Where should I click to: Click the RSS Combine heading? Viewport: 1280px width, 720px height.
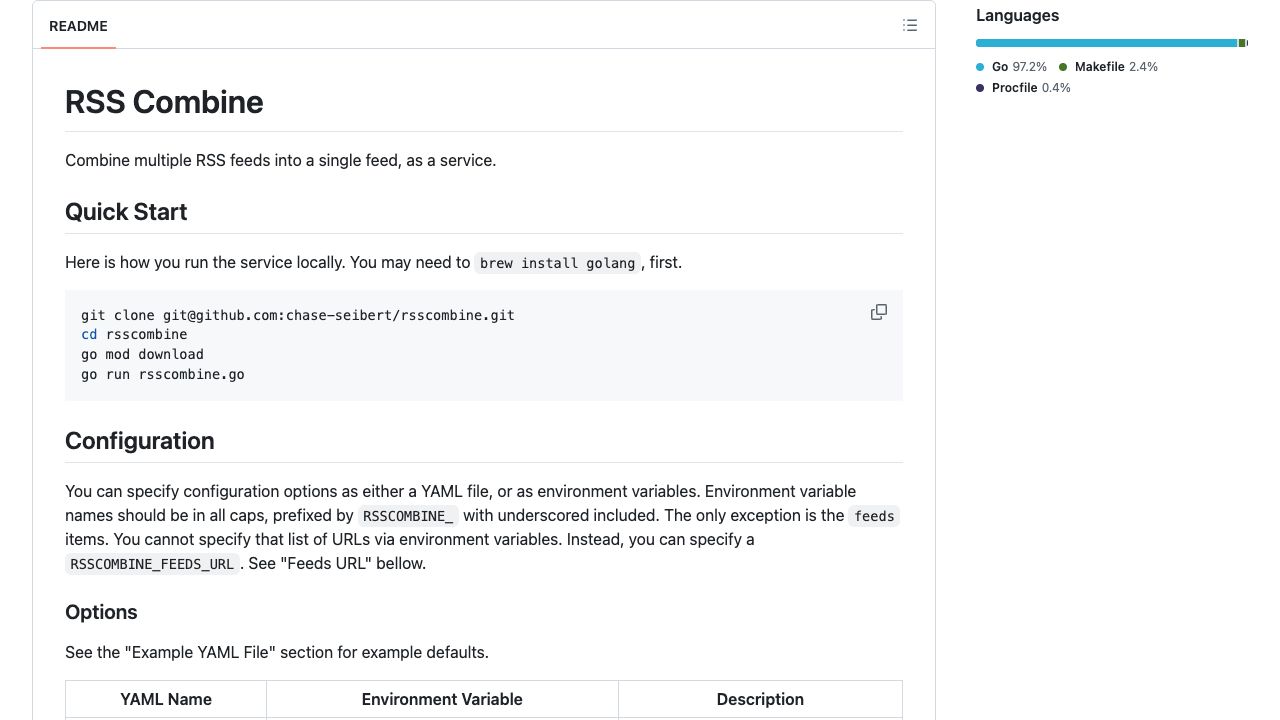[164, 102]
